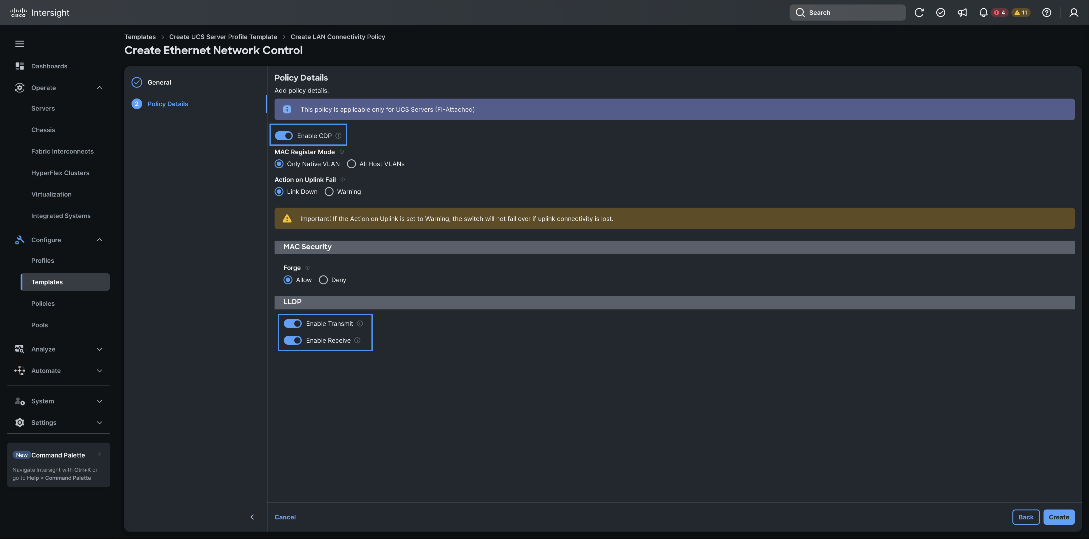Image resolution: width=1089 pixels, height=539 pixels.
Task: Expand the Analyze section chevron
Action: (99, 349)
